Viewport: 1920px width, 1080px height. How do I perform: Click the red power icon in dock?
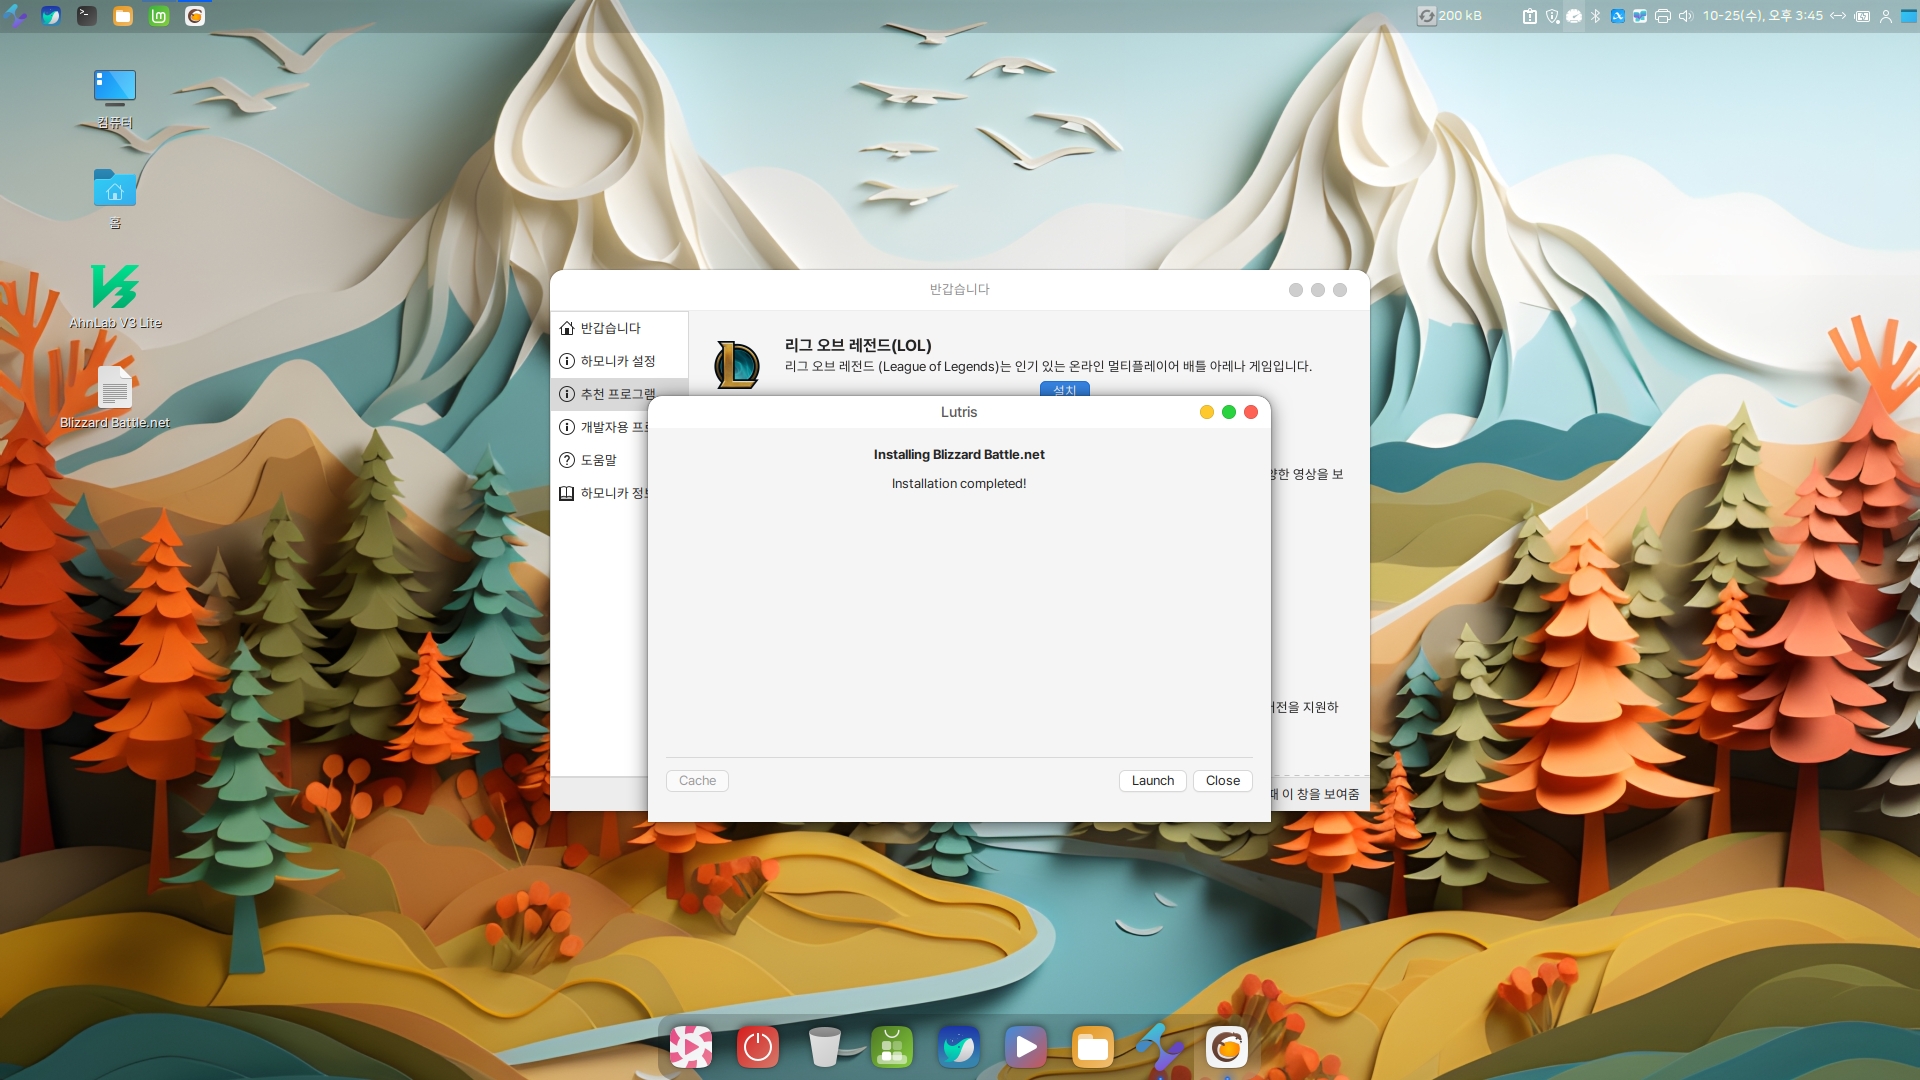tap(757, 1047)
